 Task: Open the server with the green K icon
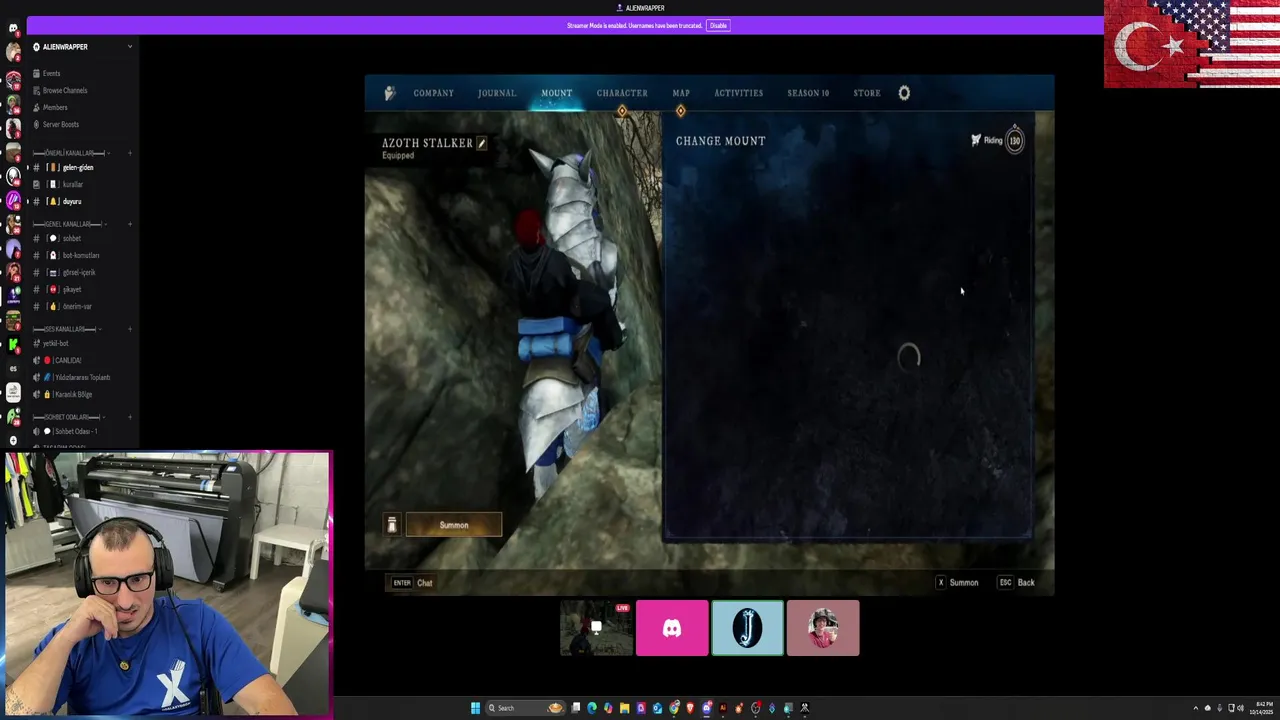click(13, 345)
